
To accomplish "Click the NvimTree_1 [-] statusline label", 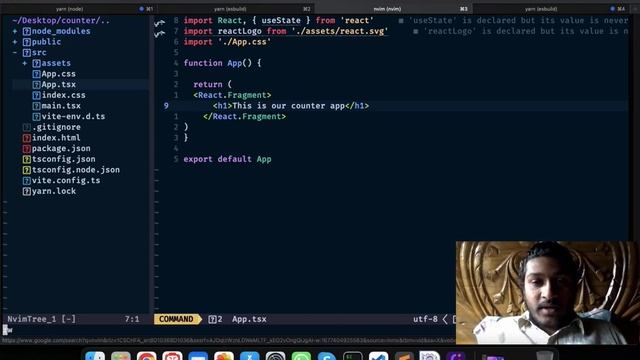I will pos(42,319).
